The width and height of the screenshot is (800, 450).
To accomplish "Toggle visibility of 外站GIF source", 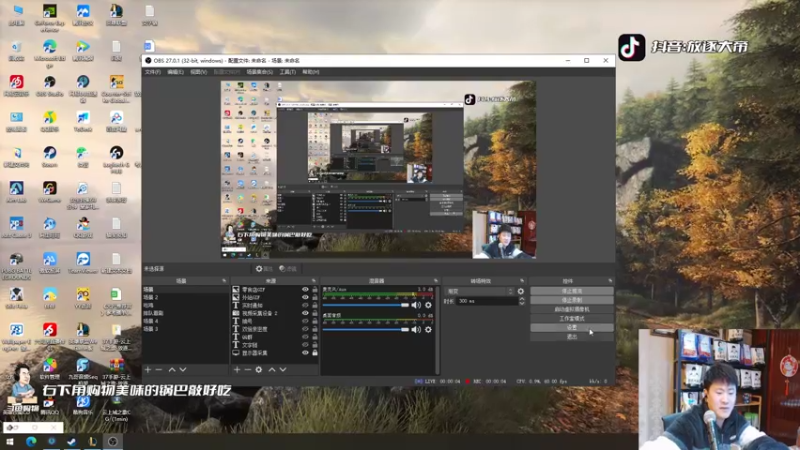I will coord(305,297).
